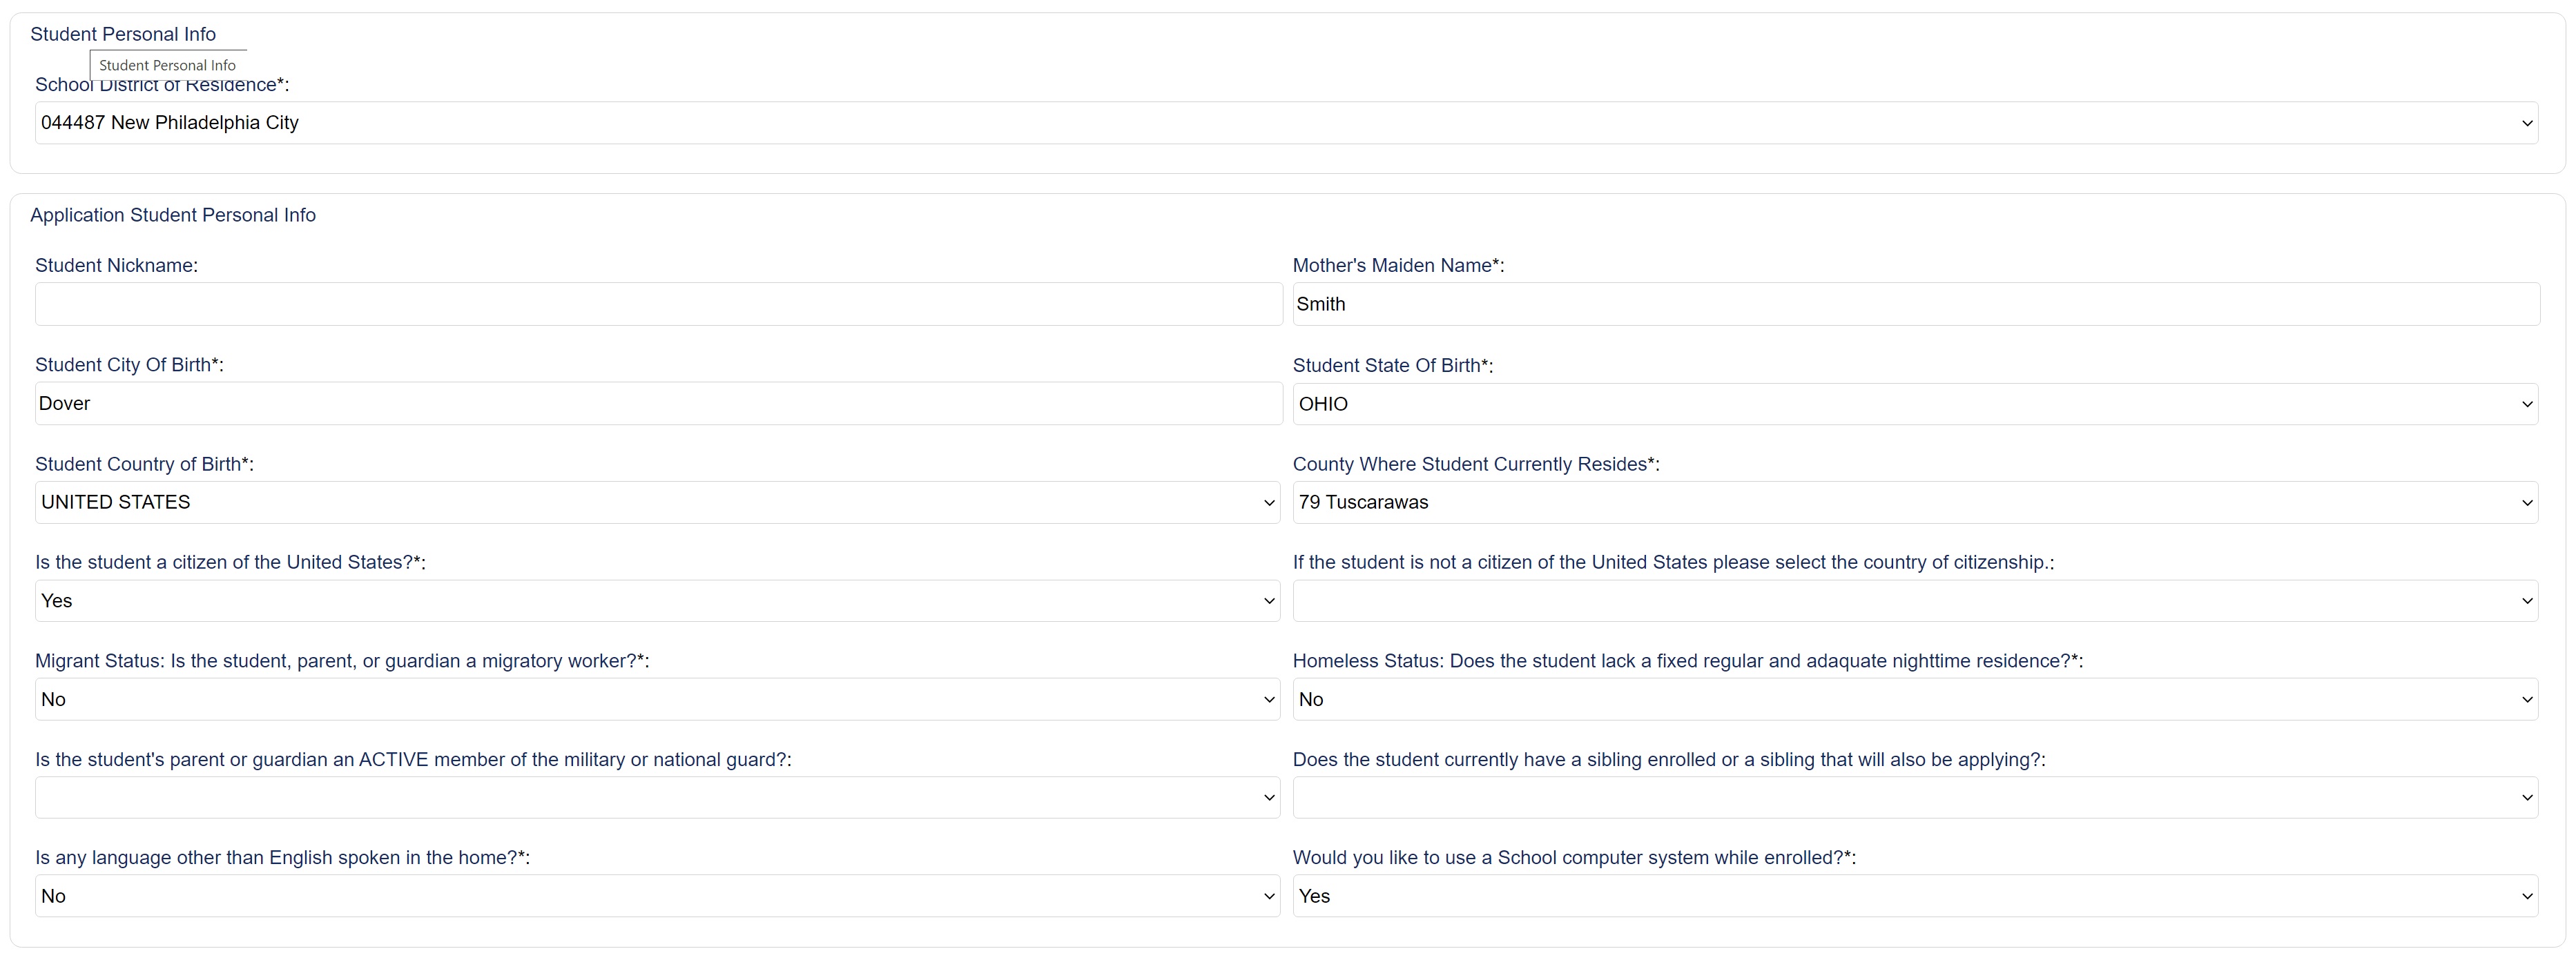Click the Migrant Status question label

342,661
